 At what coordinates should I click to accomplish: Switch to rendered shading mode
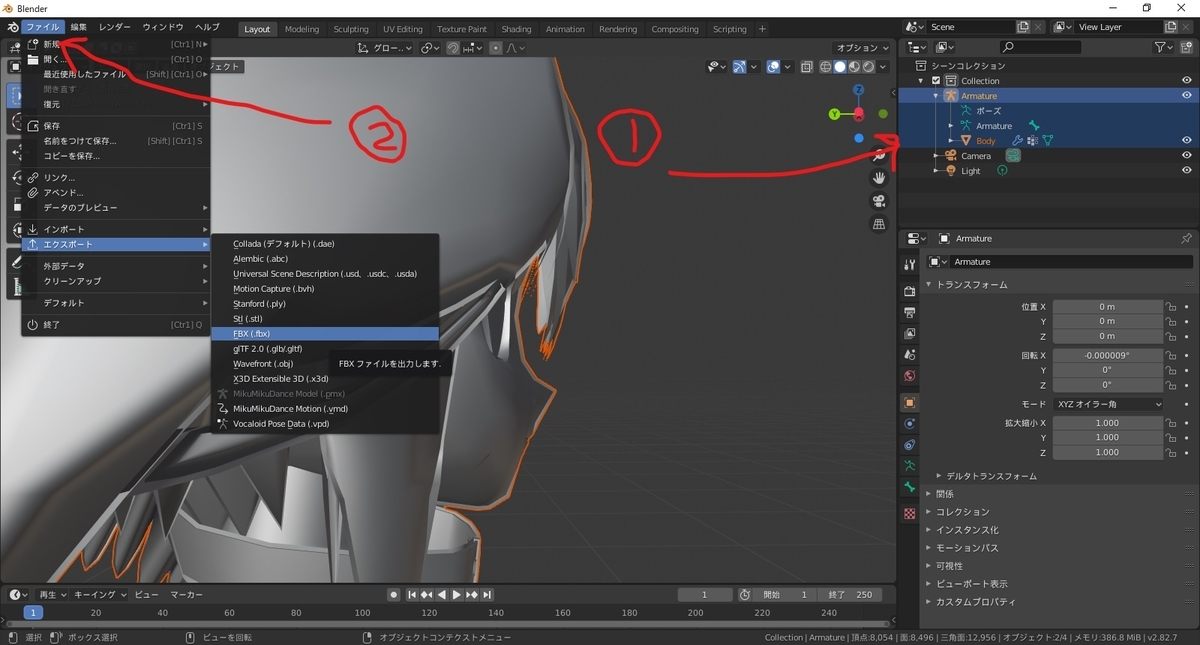[x=868, y=67]
